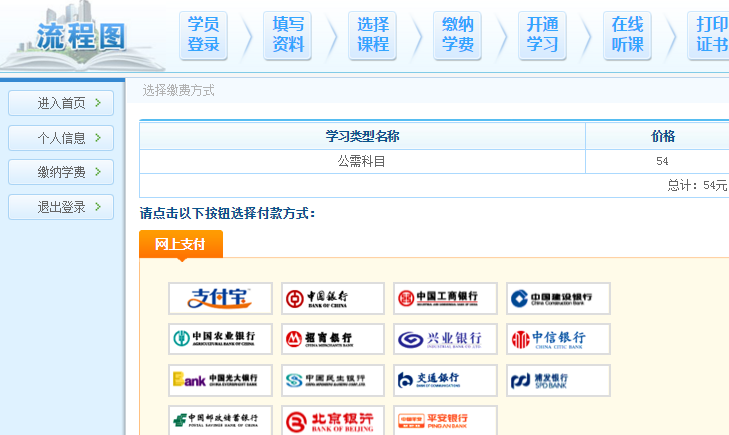Screen dimensions: 729x435
Task: Switch to the 网上支付 tab
Action: (181, 244)
